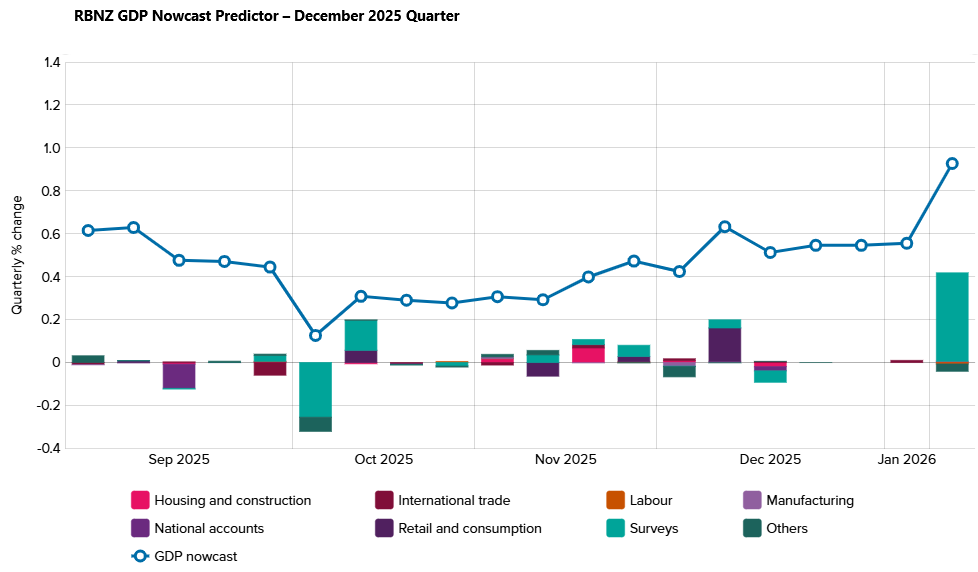
Task: Select the highest GDP nowcast point in January 2026
Action: [952, 163]
